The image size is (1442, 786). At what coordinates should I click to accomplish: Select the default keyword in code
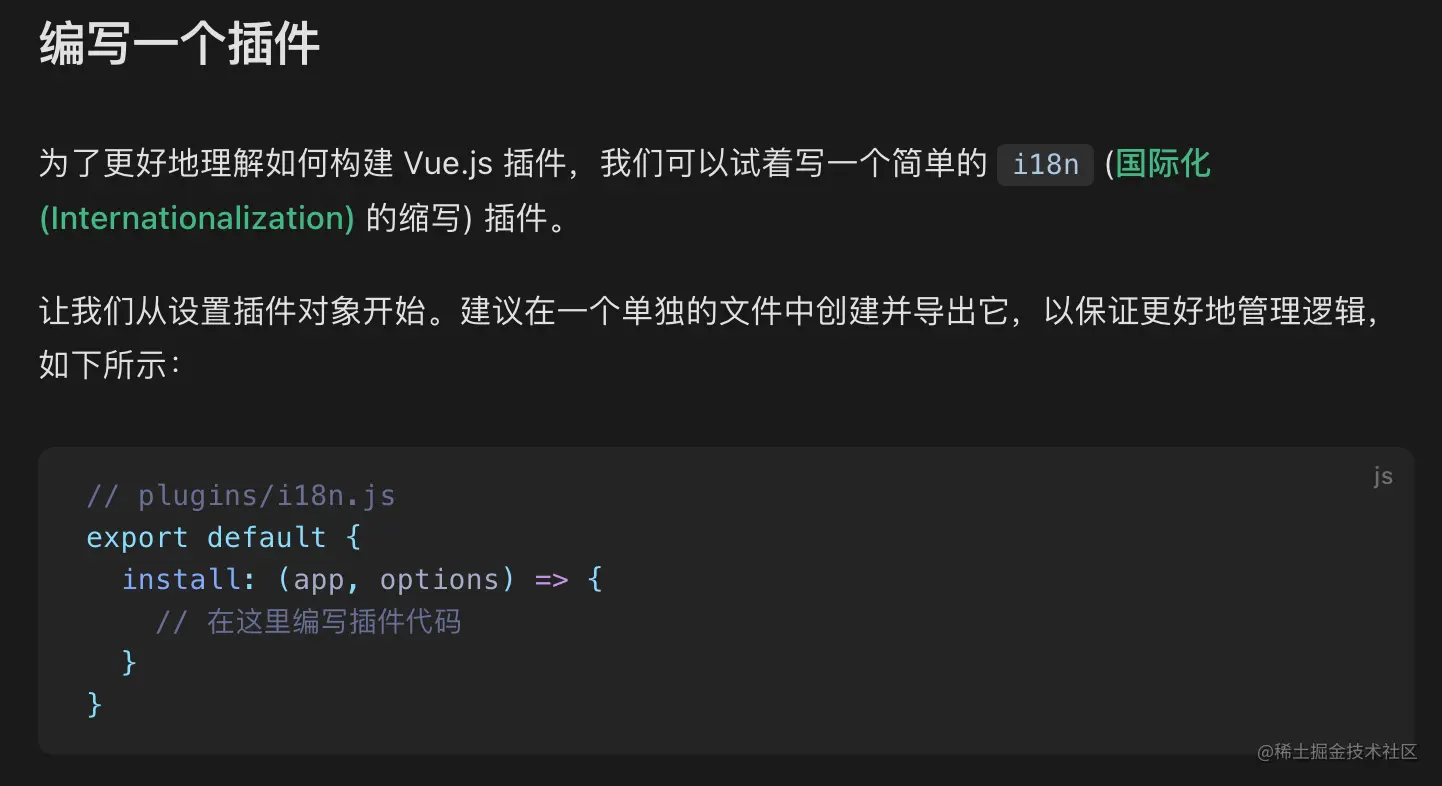(x=267, y=538)
